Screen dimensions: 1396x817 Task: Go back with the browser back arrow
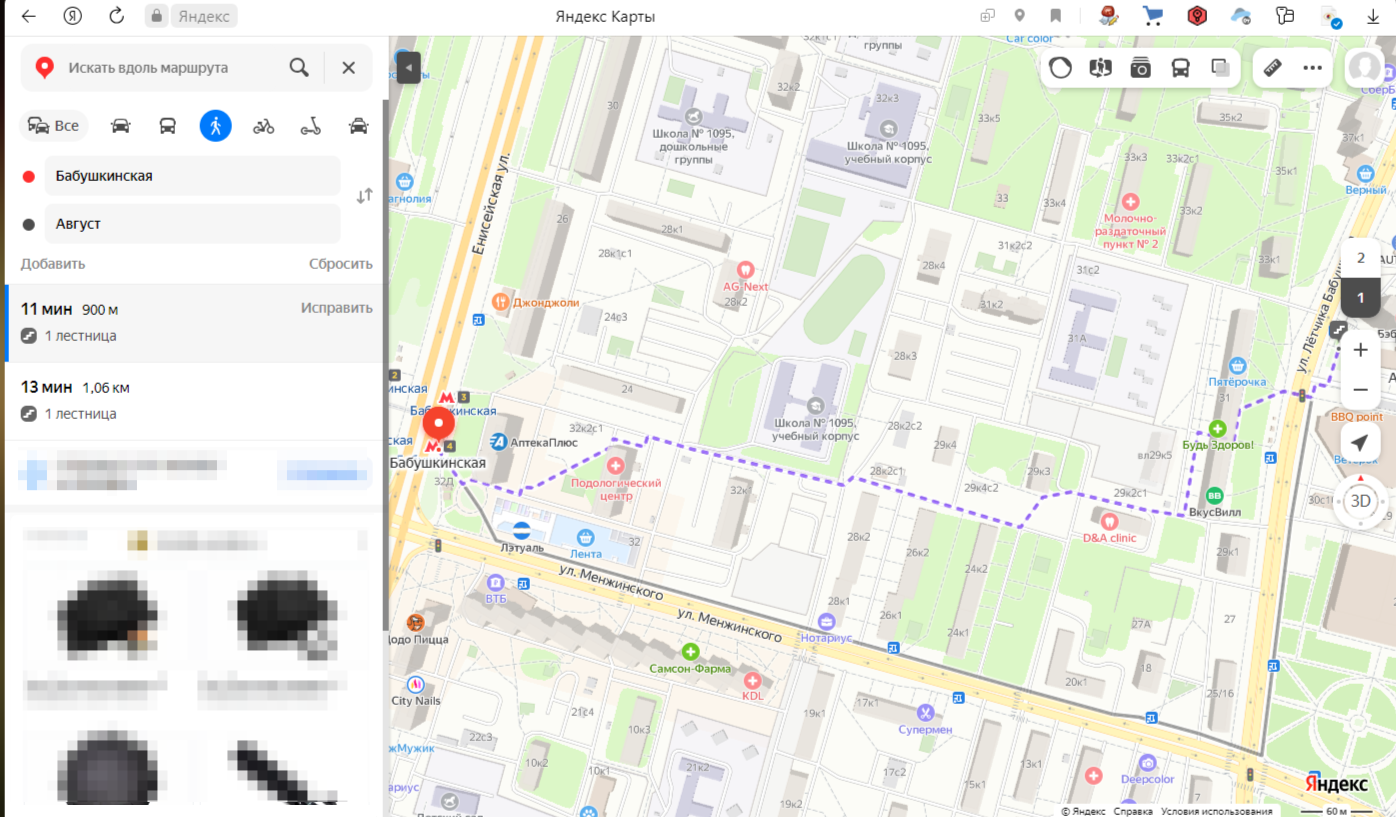pos(28,16)
